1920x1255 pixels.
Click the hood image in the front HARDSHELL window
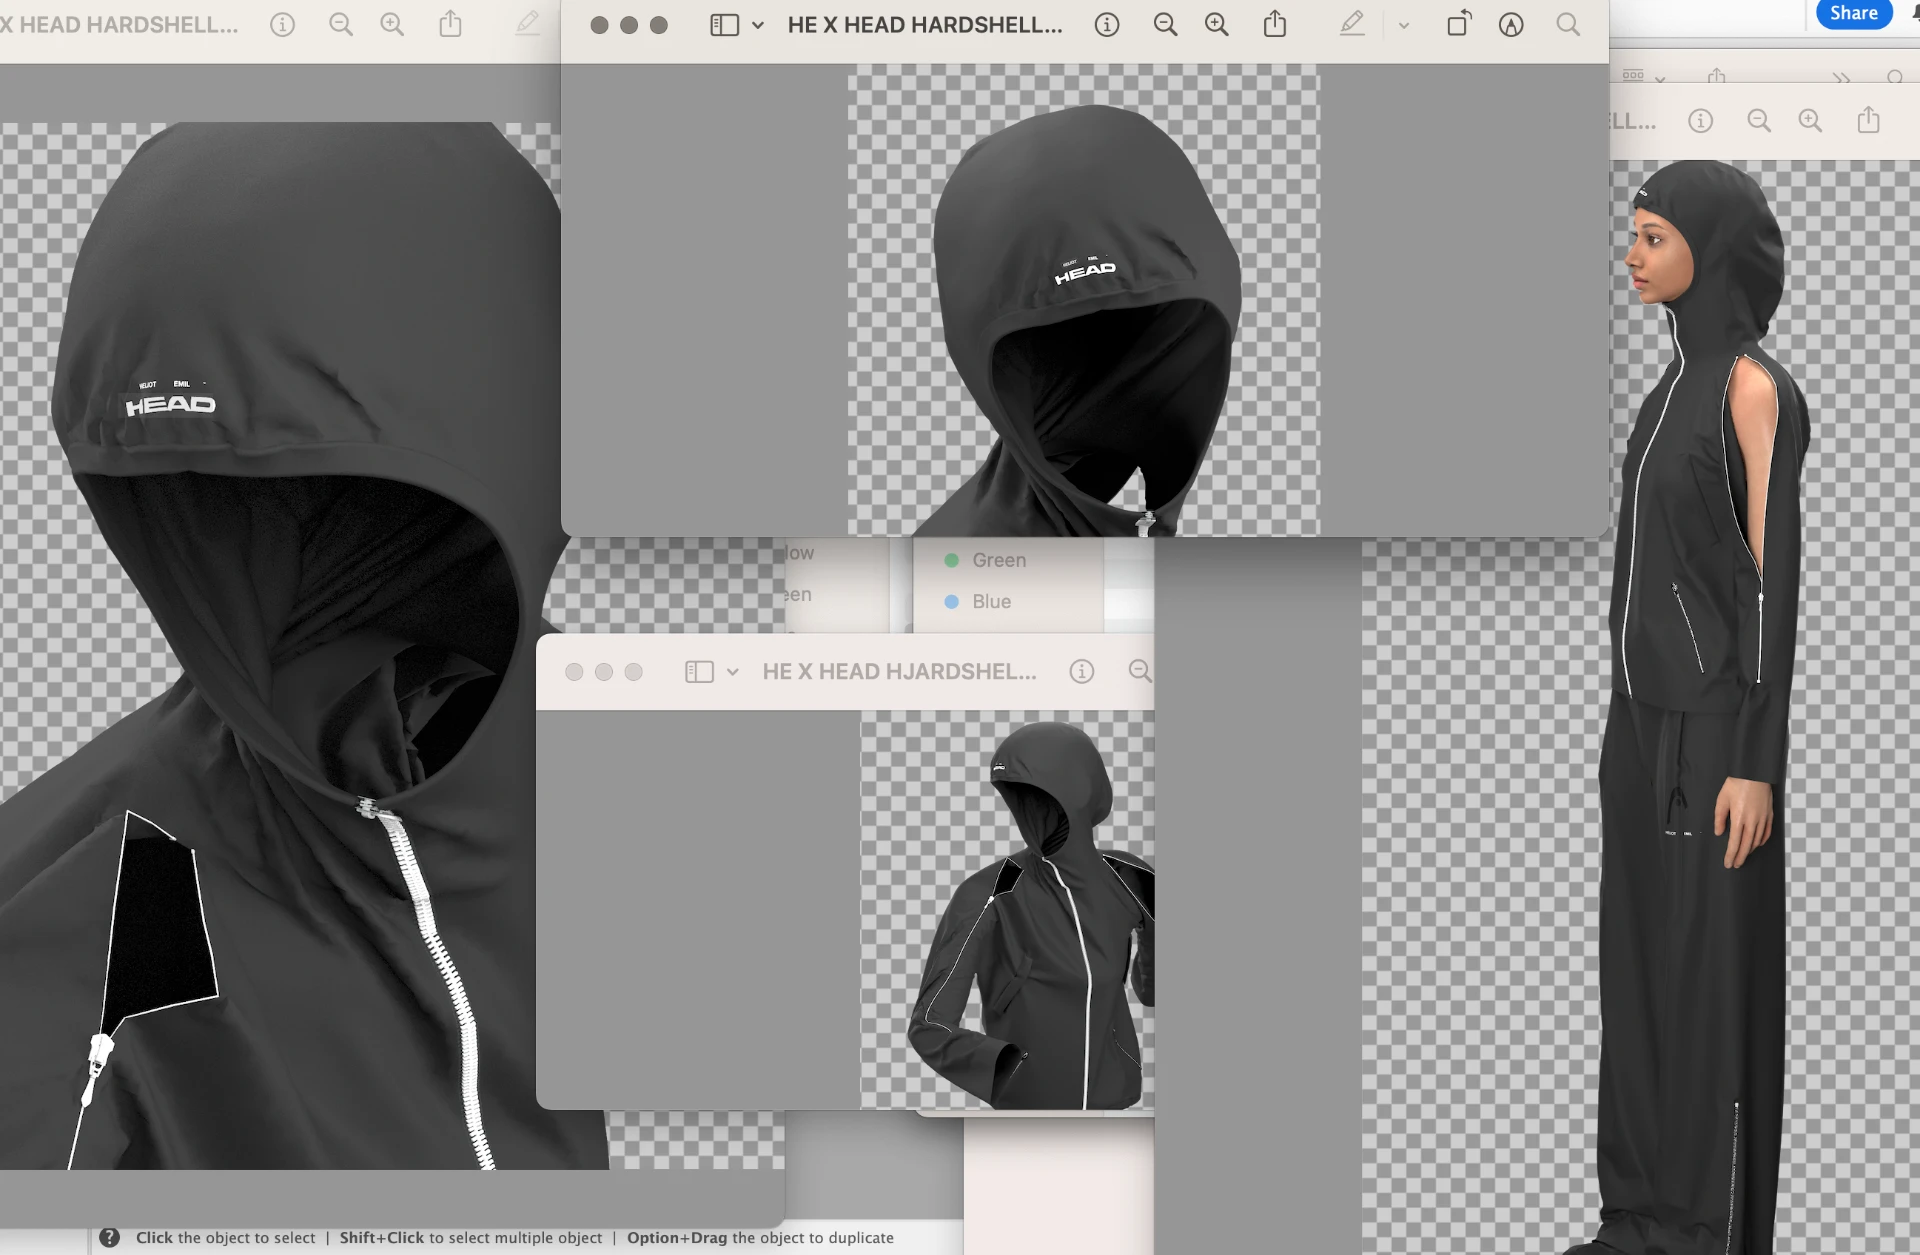[x=1084, y=300]
